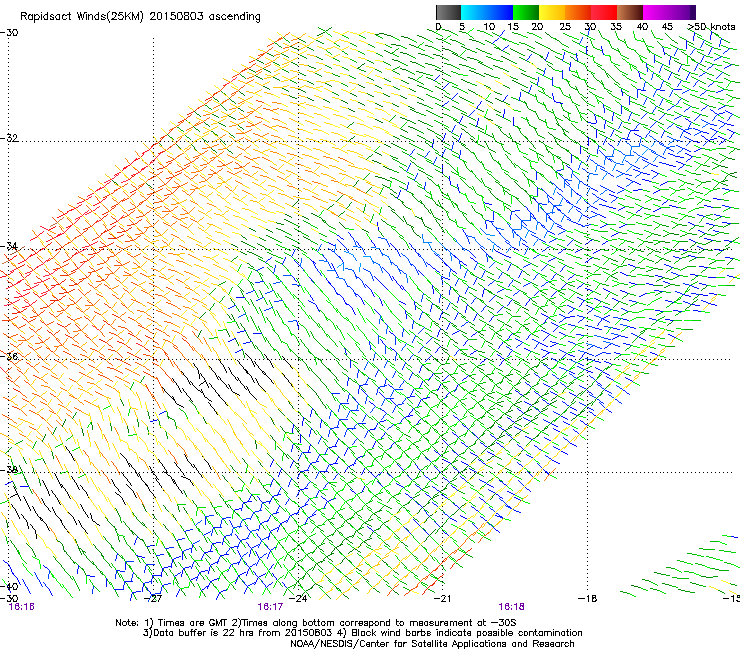Select the cyan-blue 5-15 knots color segment

tap(487, 12)
